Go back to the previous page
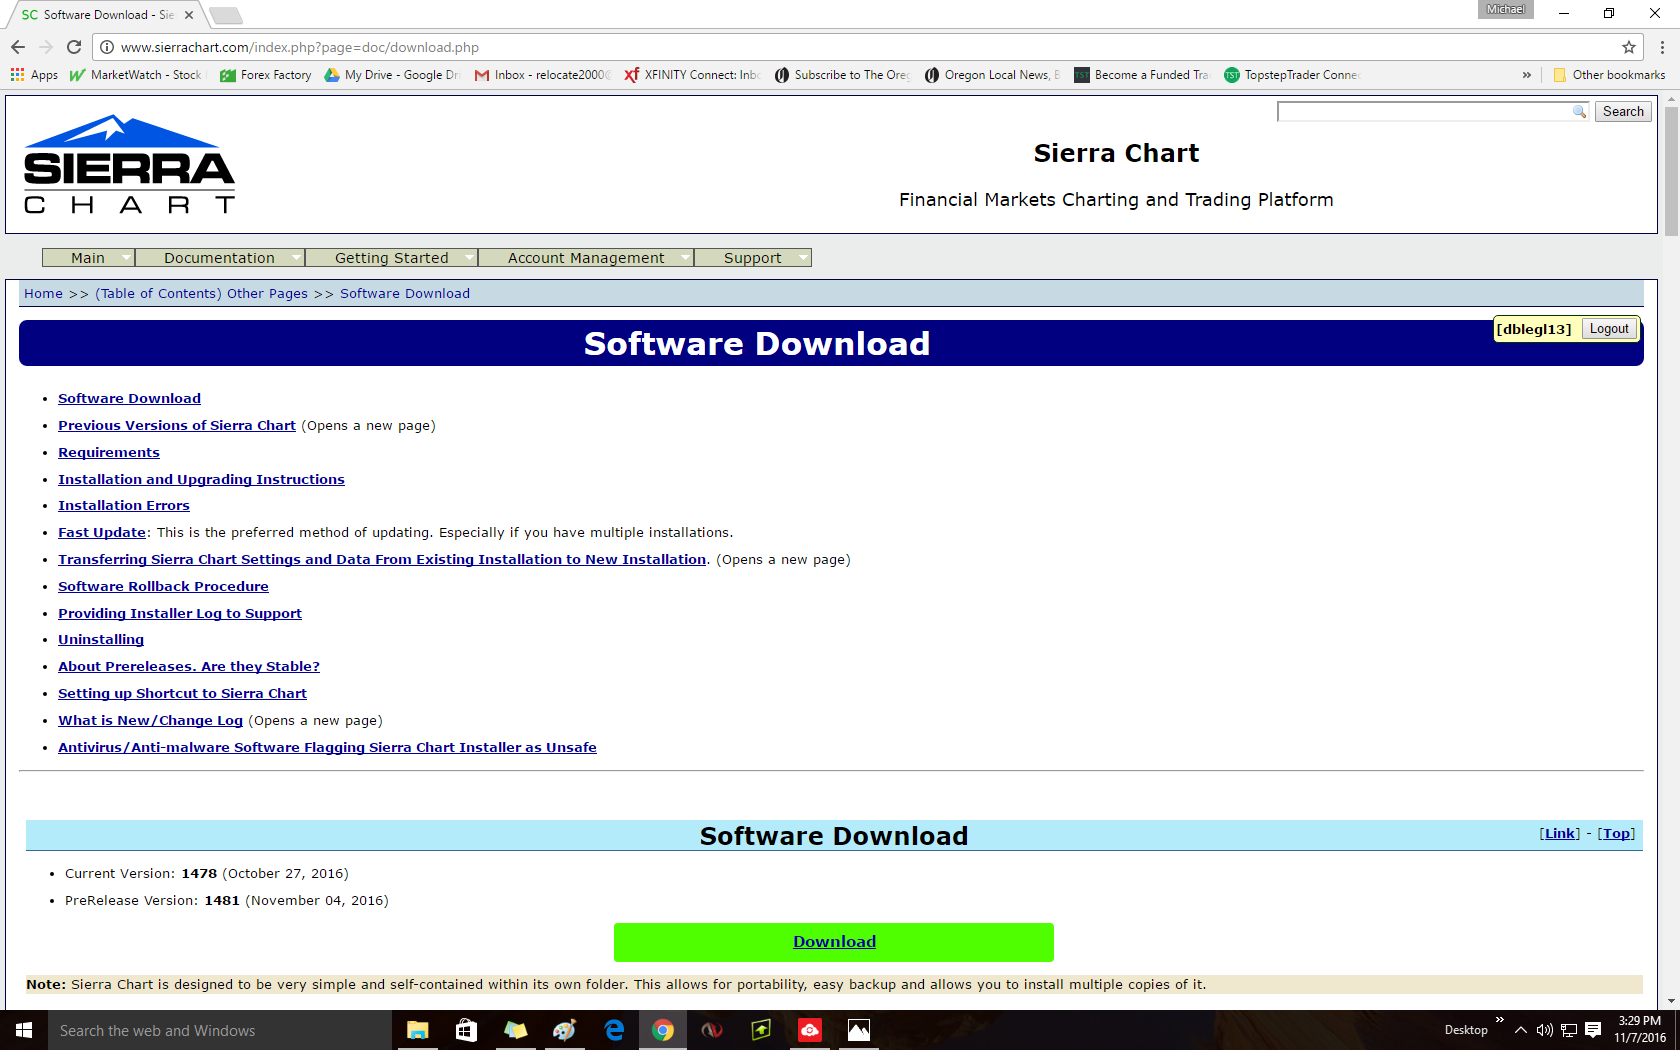Viewport: 1680px width, 1050px height. click(x=18, y=47)
